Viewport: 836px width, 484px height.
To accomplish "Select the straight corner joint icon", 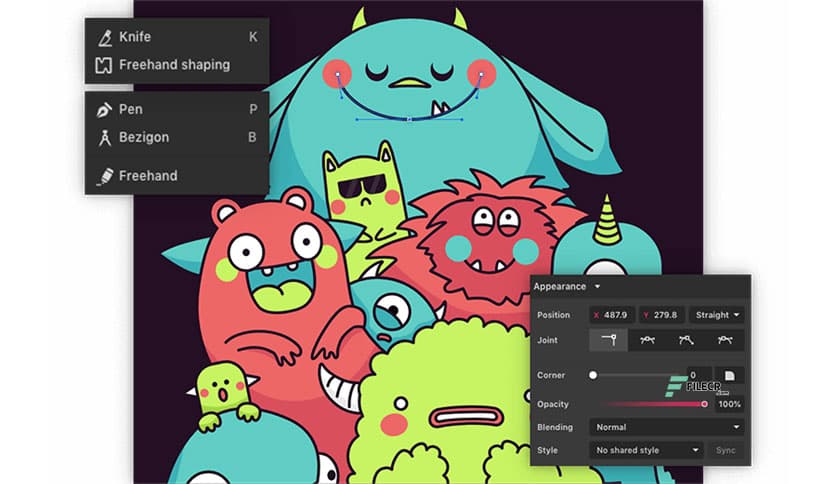I will click(608, 340).
